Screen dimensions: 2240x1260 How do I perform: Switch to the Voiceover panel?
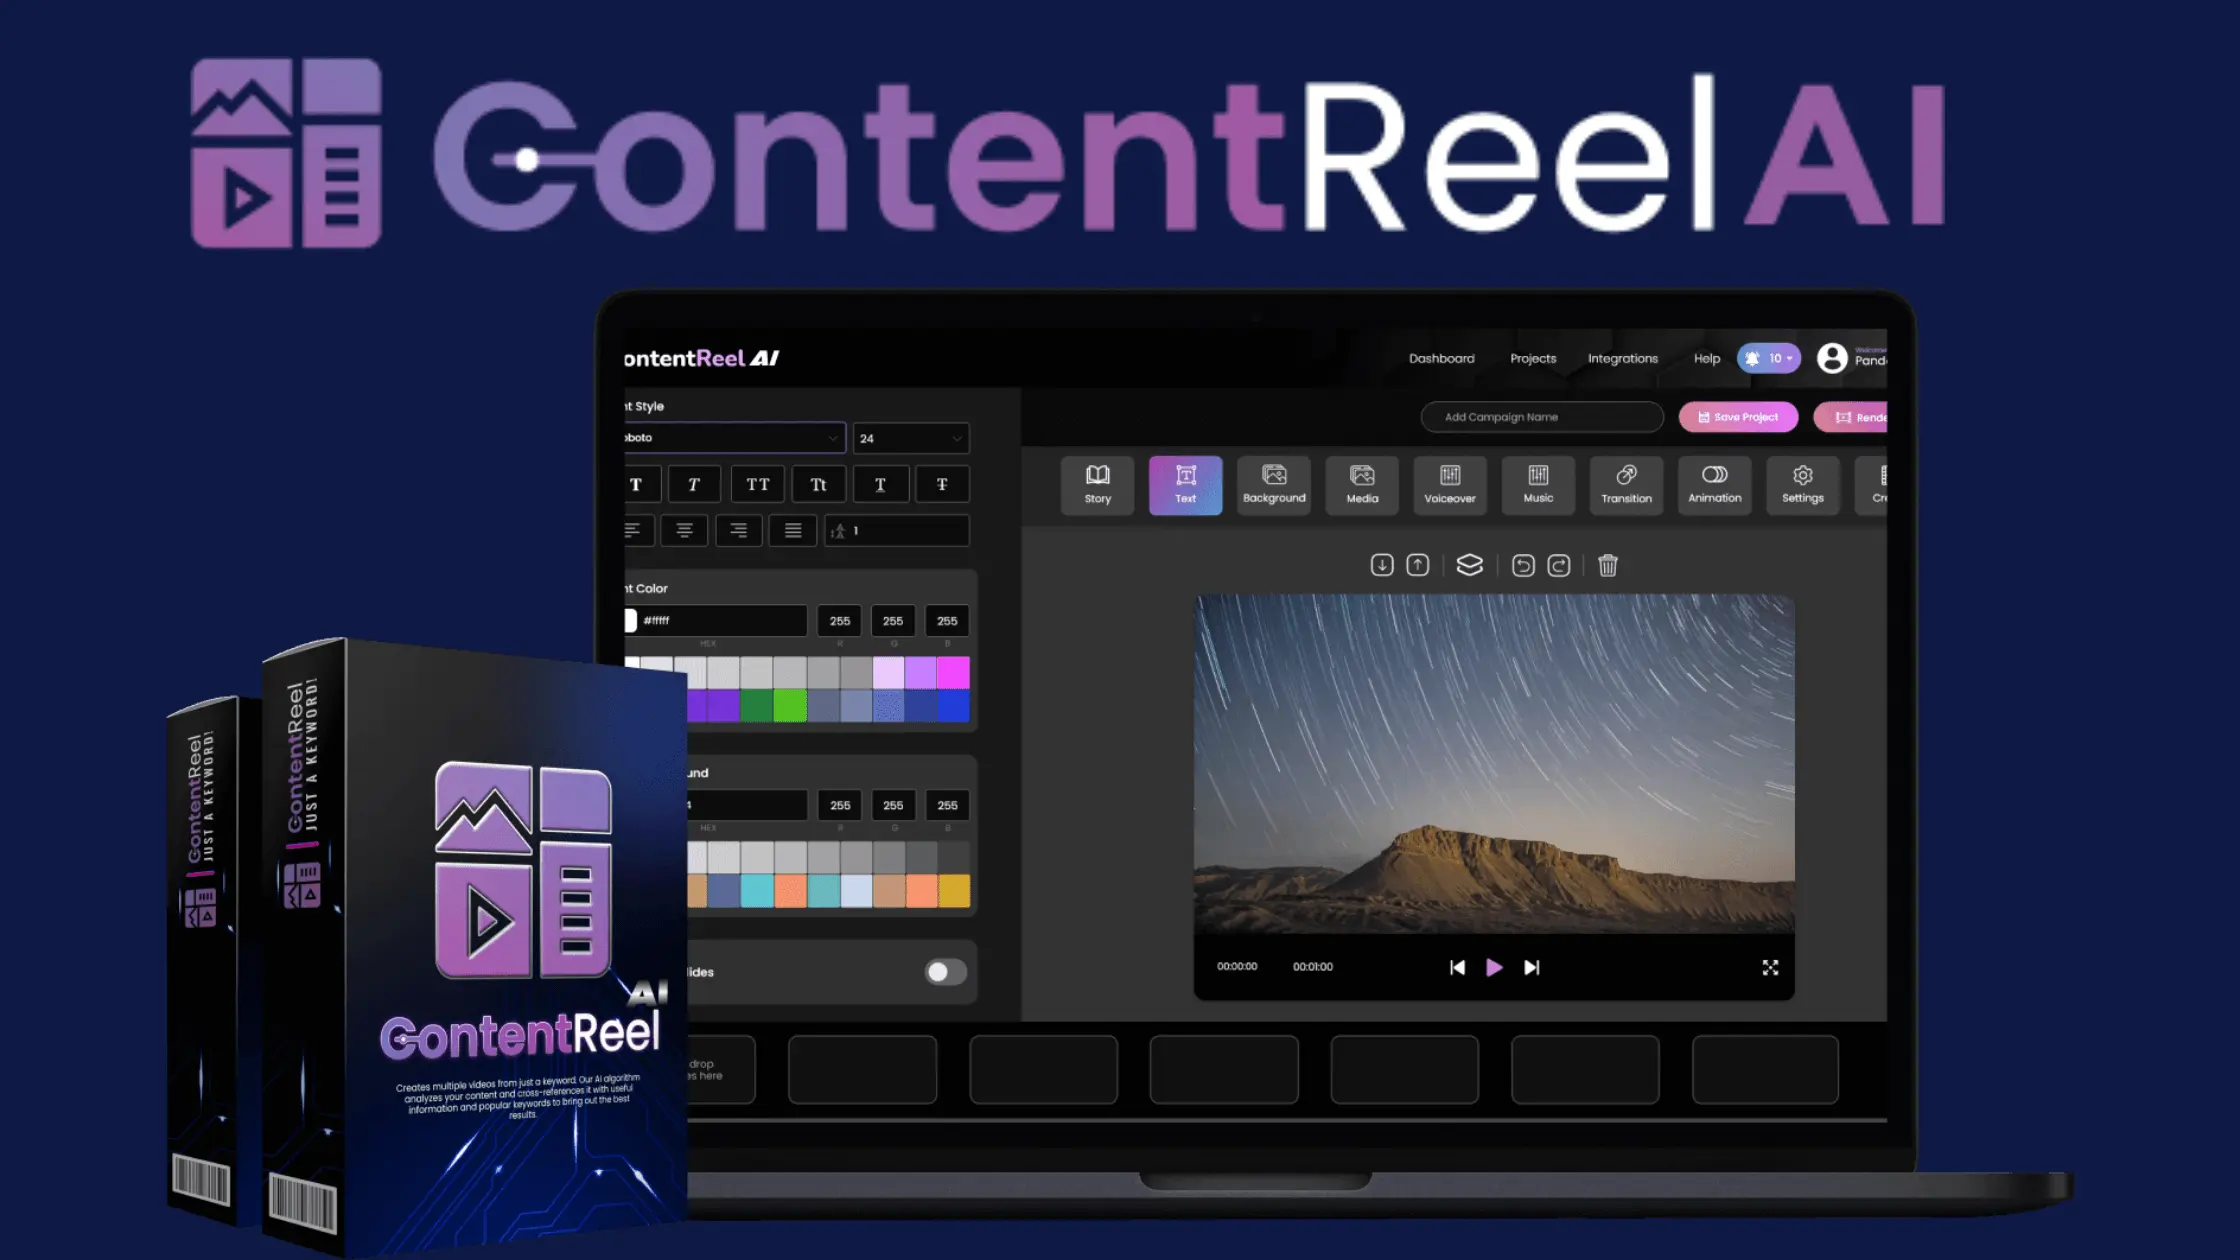pos(1449,483)
